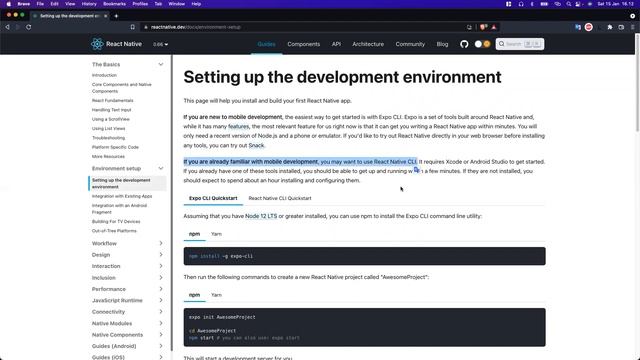This screenshot has height=360, width=640.
Task: Click the browser back arrow
Action: click(x=7, y=27)
